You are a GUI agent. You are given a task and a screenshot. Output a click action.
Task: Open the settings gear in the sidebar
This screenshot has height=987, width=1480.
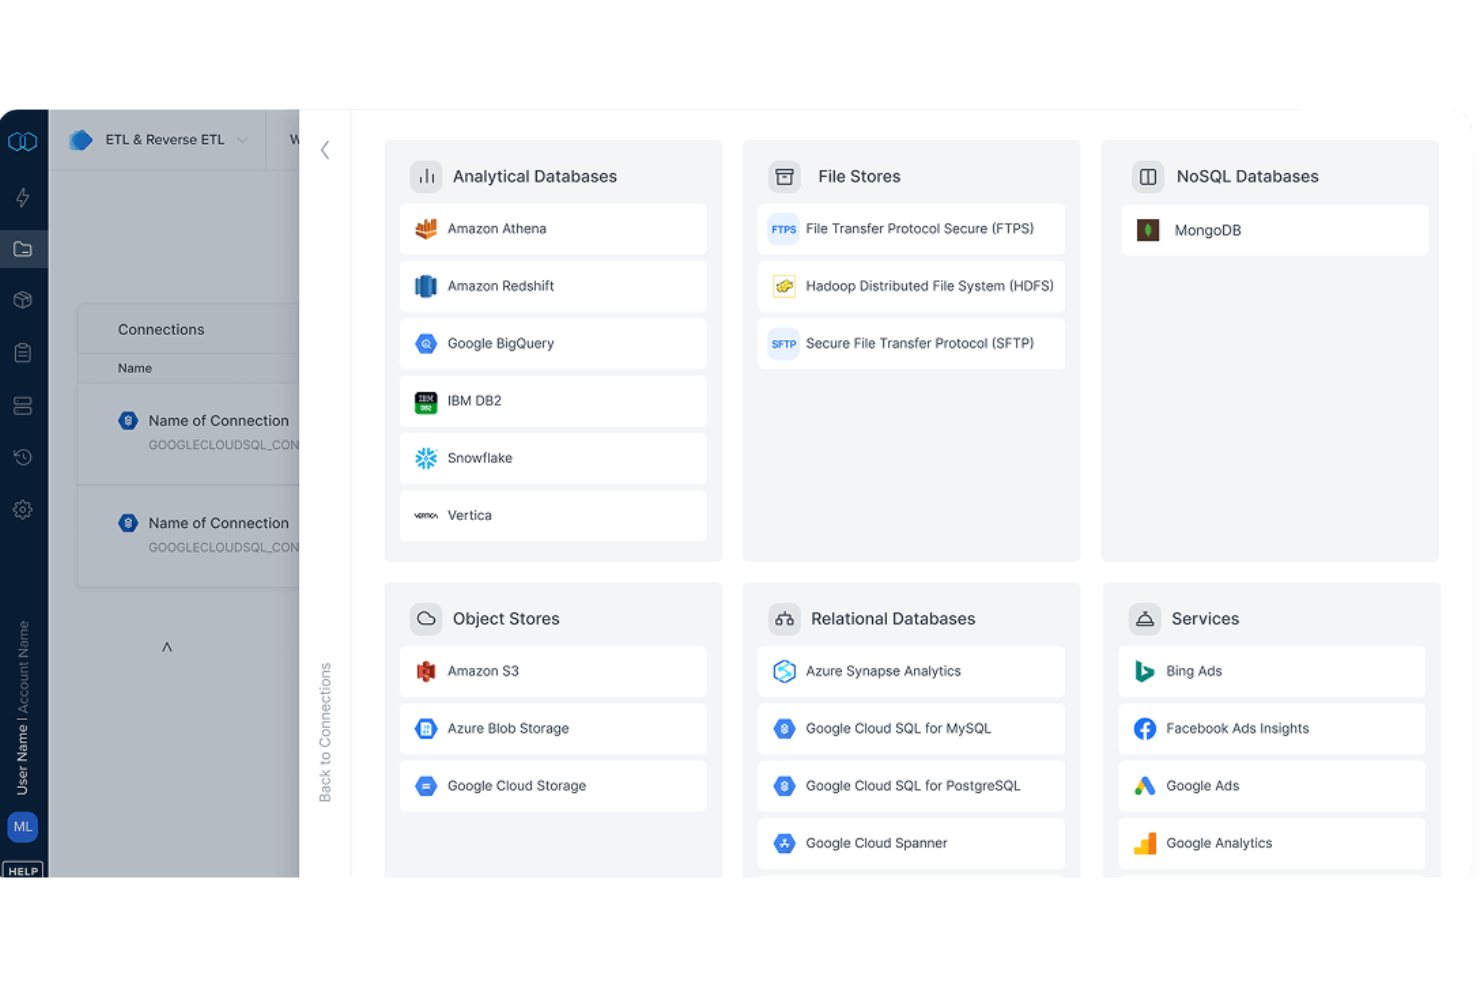[23, 510]
